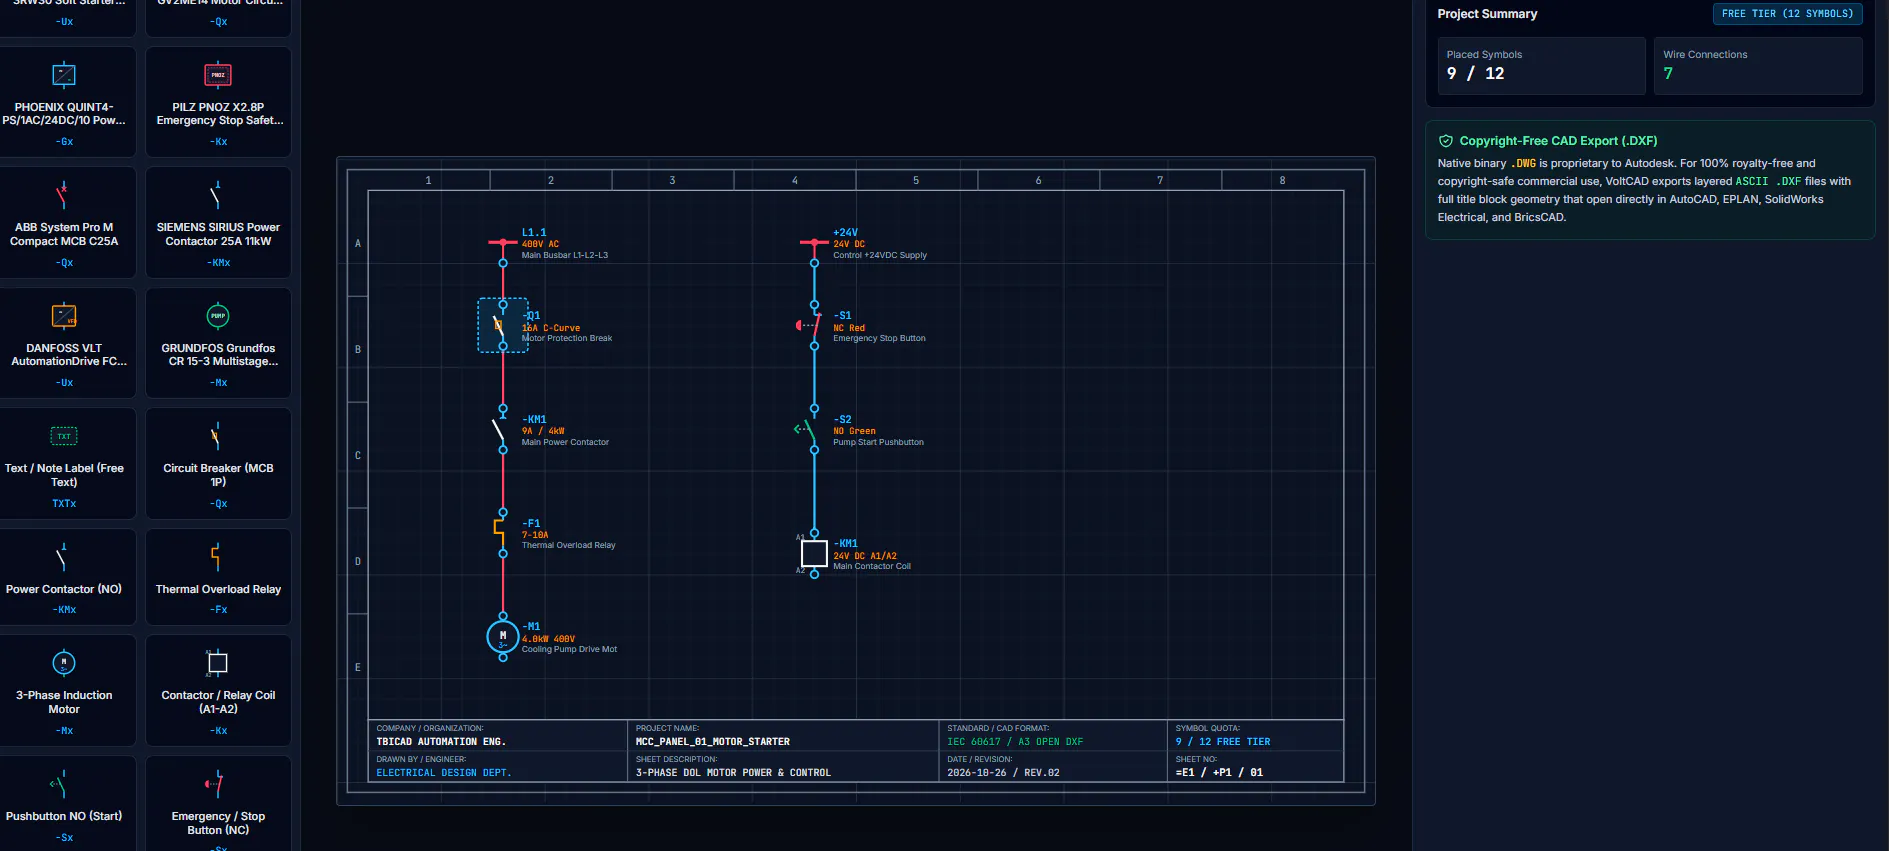Click the FREE TIER (12 SYMBOLS) badge
The image size is (1889, 851).
pos(1787,14)
